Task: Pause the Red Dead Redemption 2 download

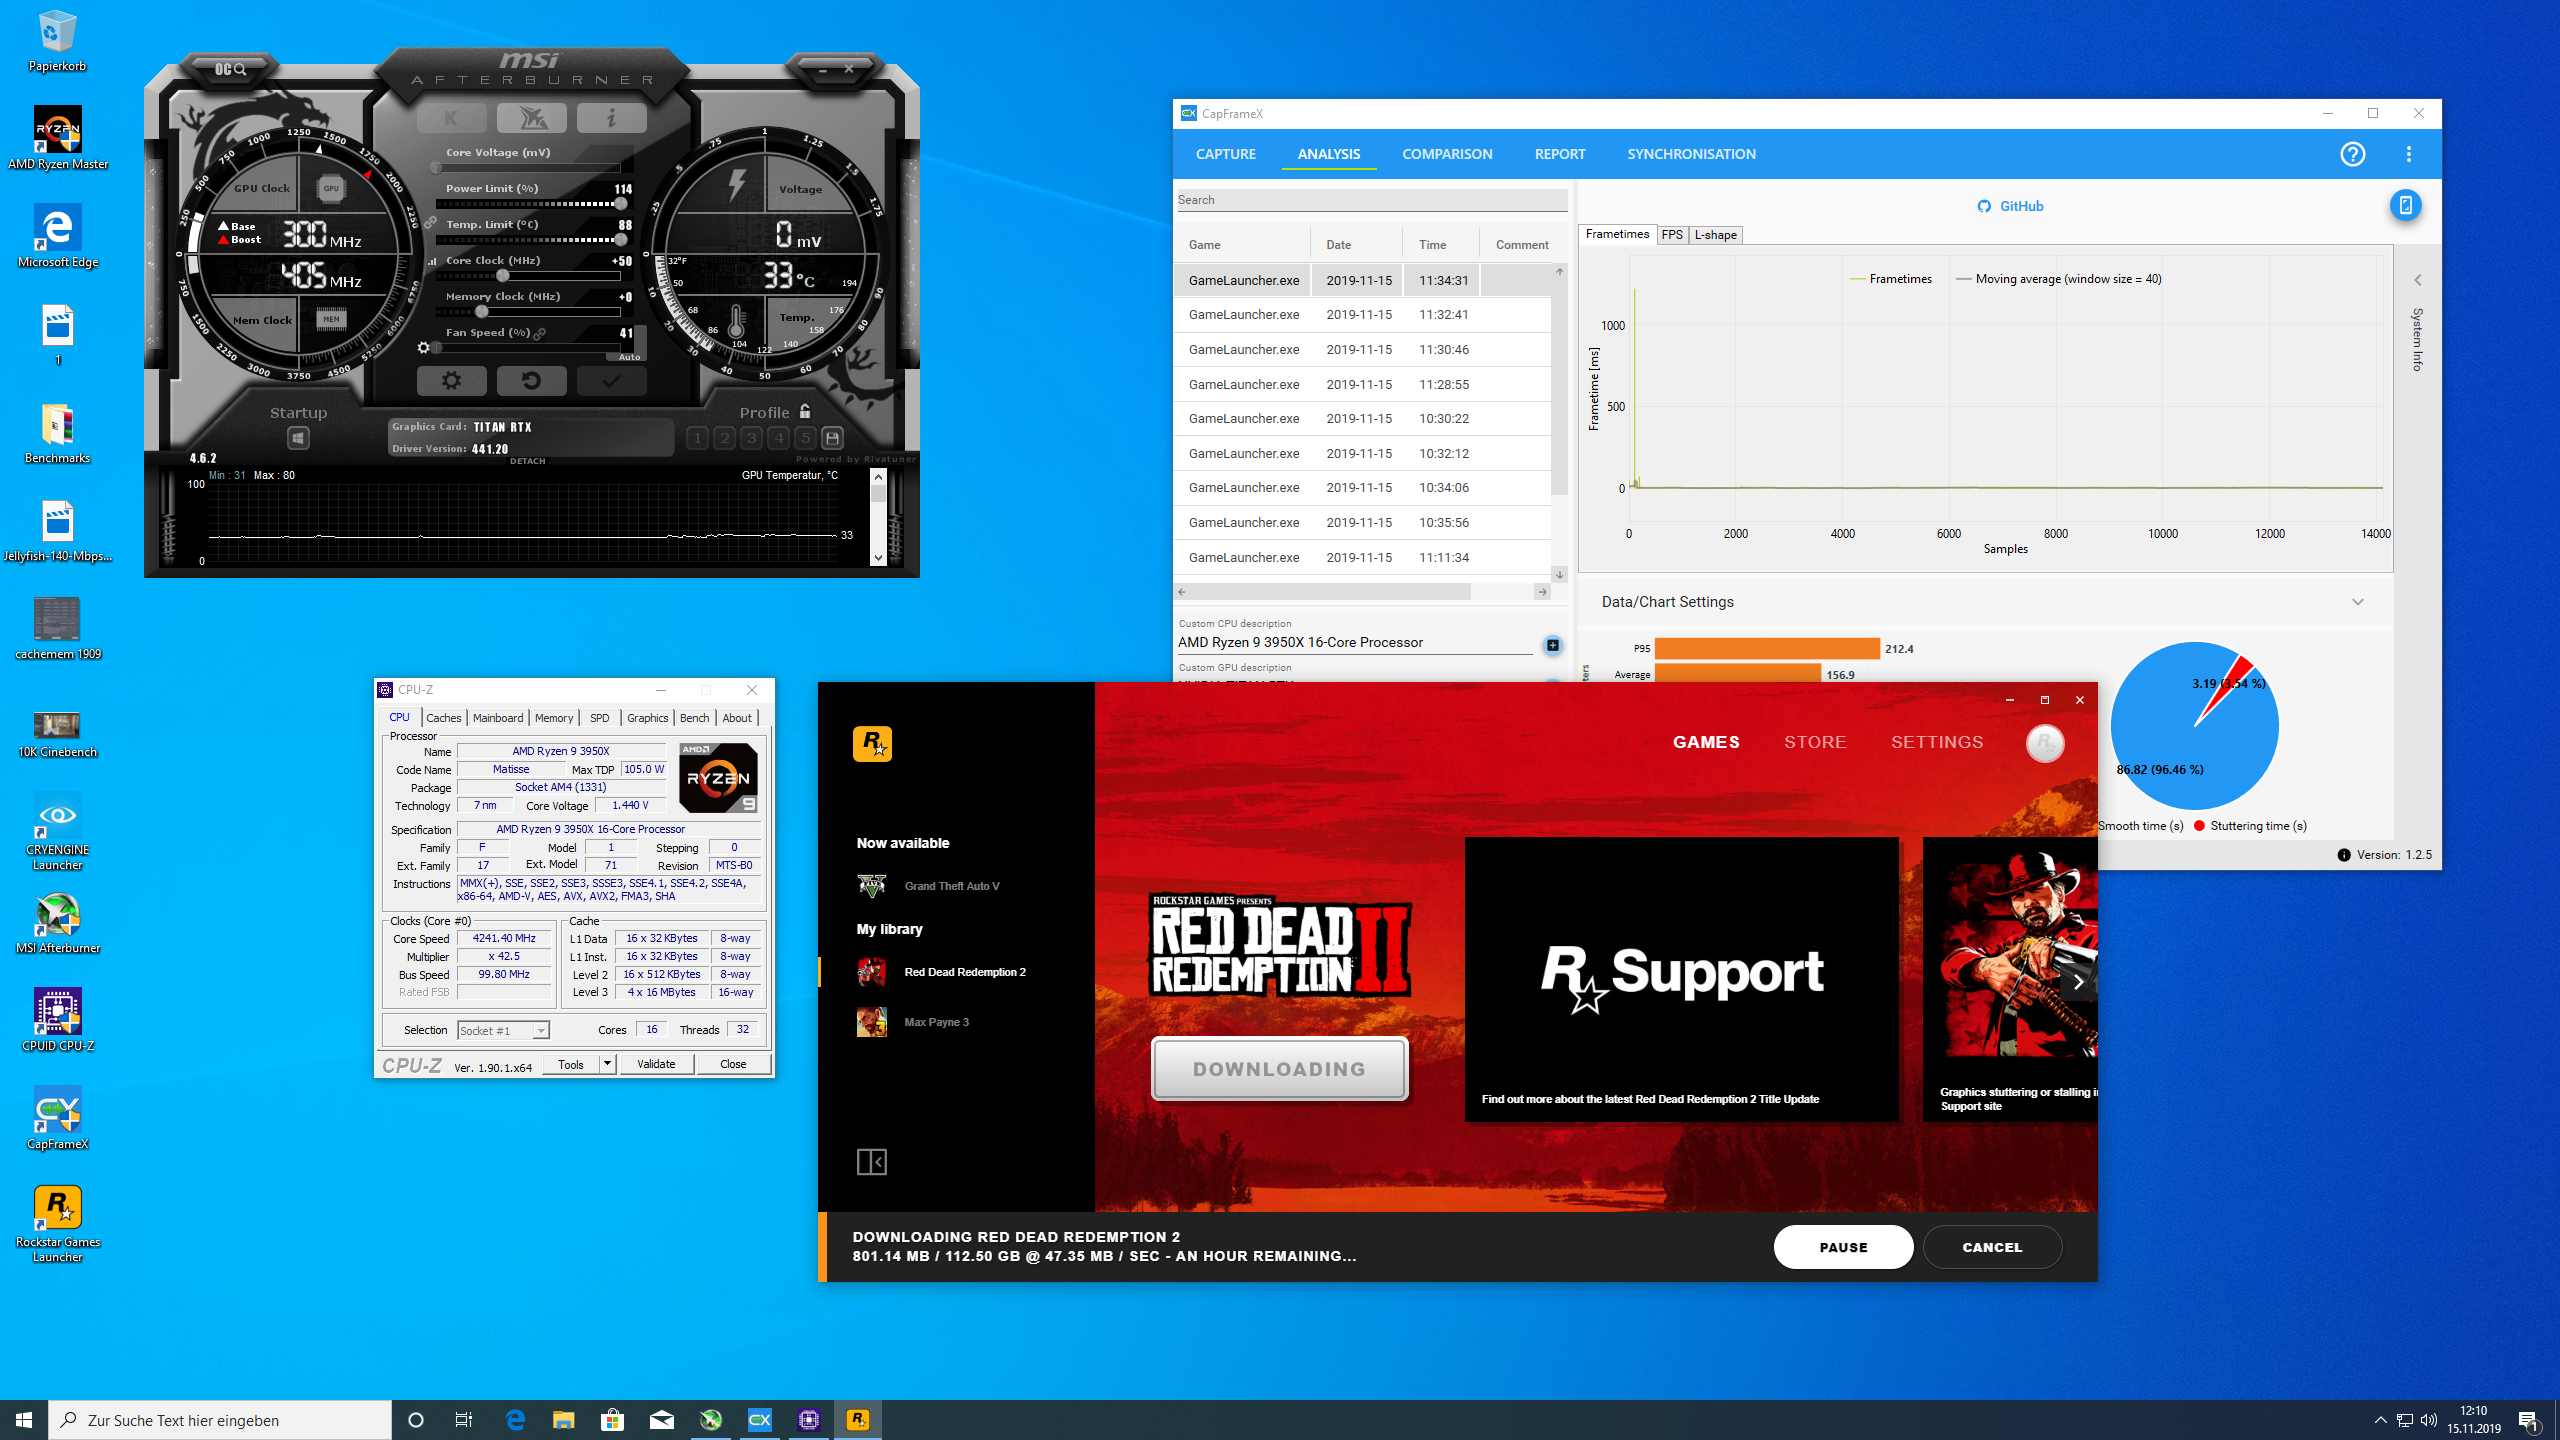Action: pyautogui.click(x=1843, y=1247)
